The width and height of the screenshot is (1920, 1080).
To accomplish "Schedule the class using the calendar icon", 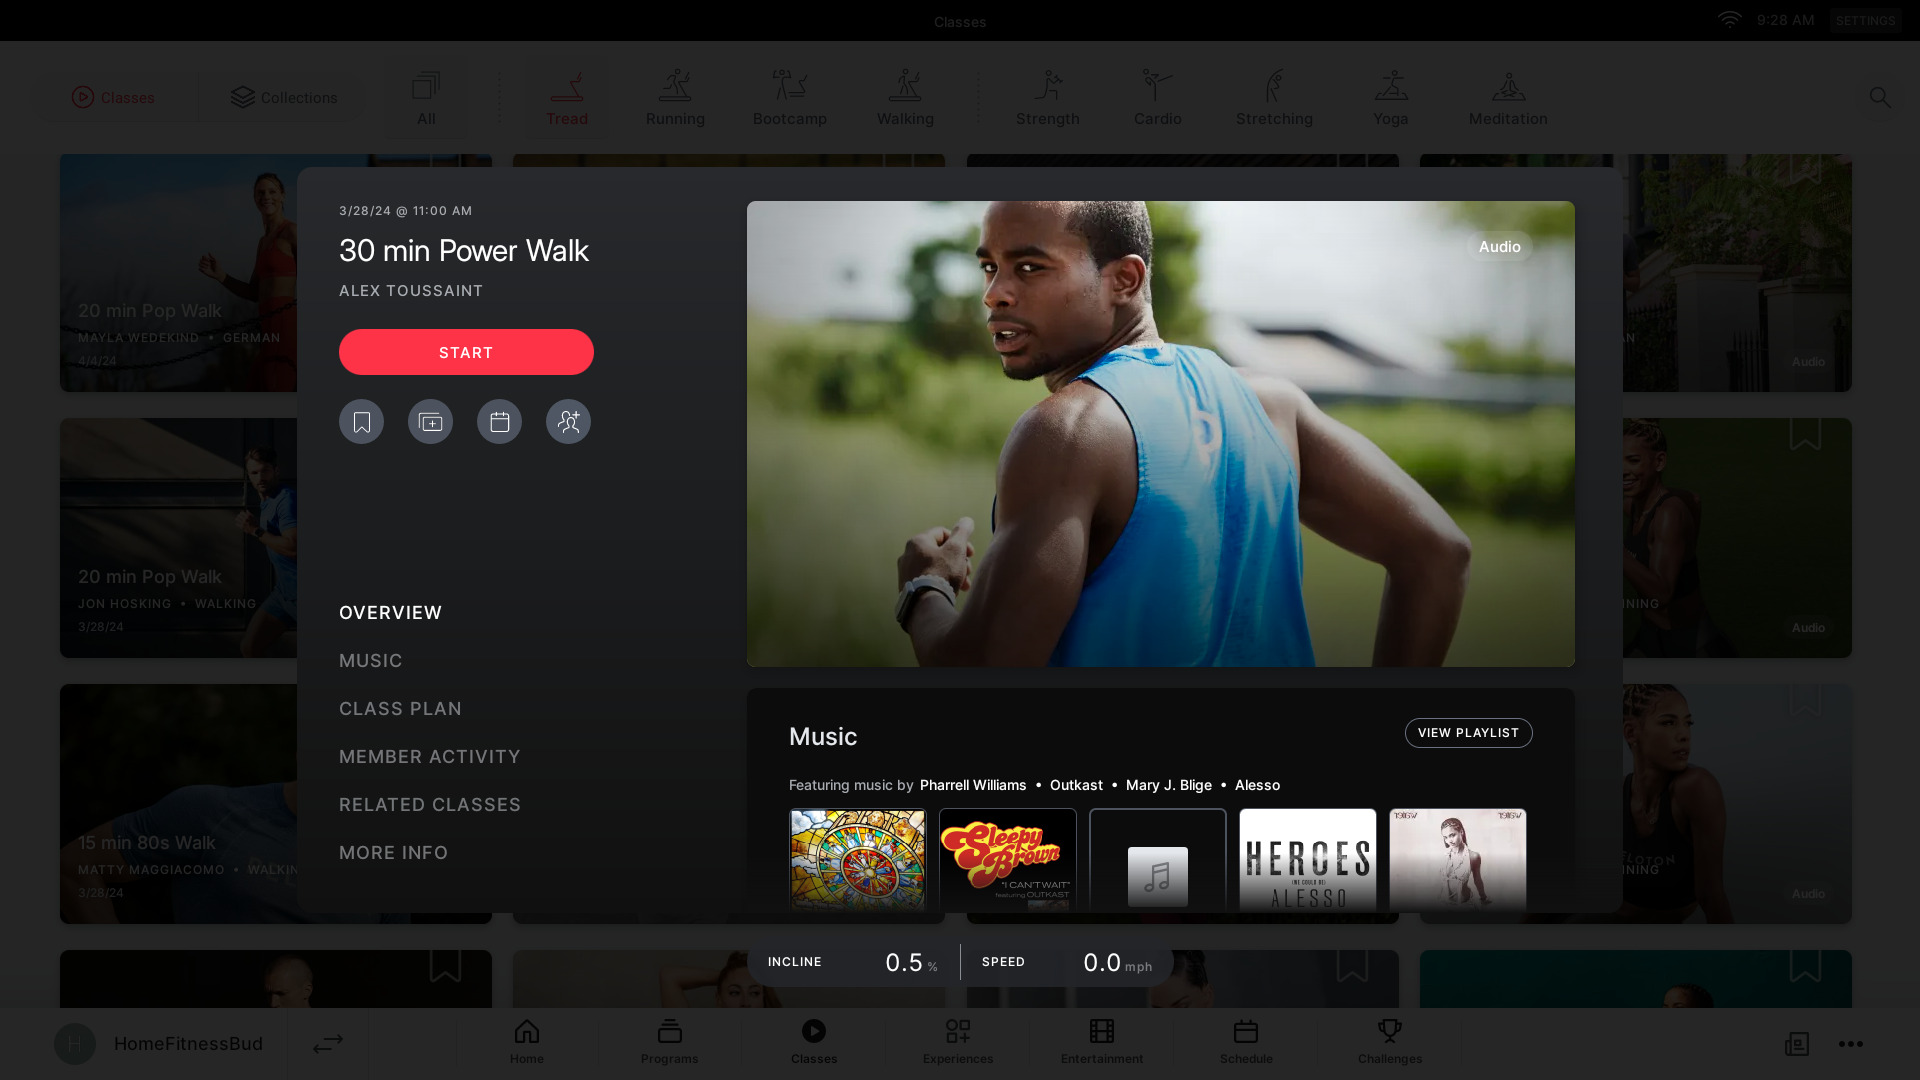I will (x=499, y=421).
